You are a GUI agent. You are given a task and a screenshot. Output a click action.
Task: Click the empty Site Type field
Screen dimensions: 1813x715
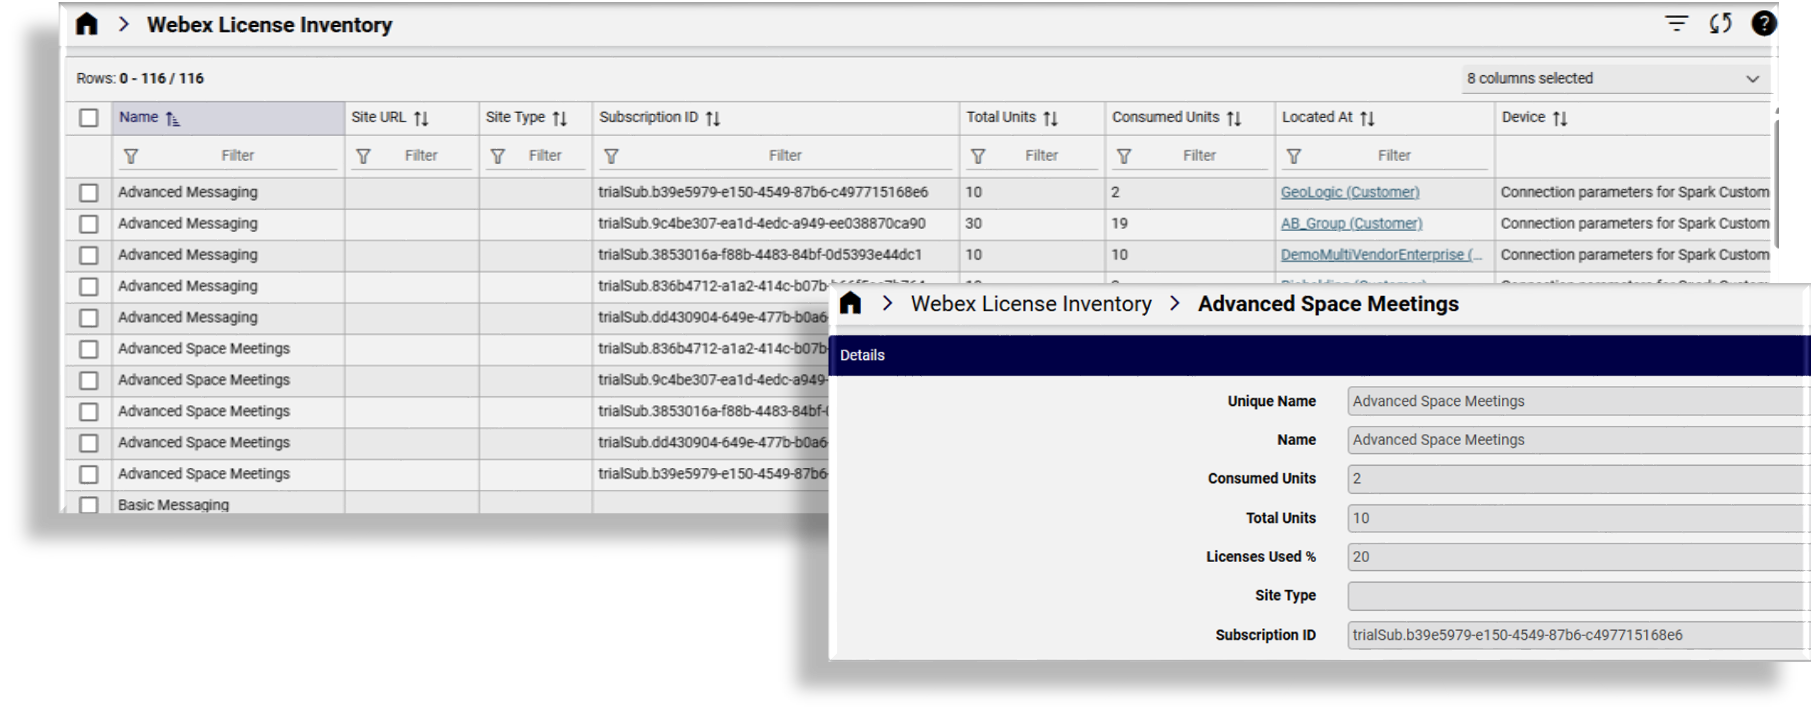(x=1577, y=596)
